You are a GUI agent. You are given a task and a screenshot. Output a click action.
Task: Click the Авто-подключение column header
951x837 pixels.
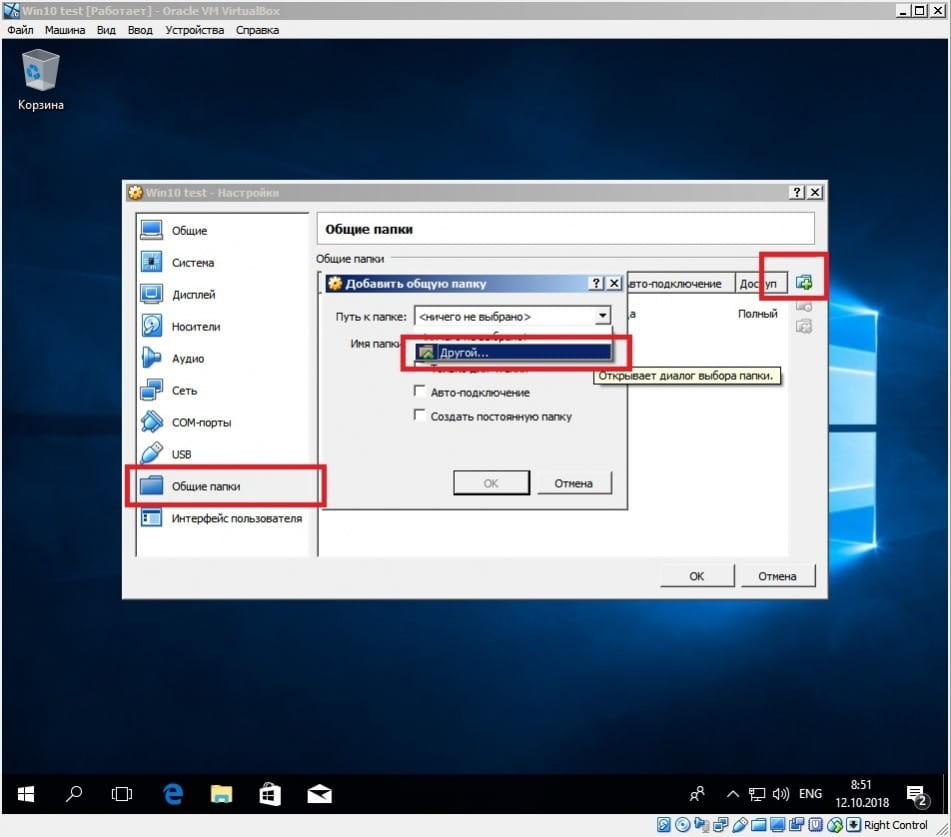point(680,283)
